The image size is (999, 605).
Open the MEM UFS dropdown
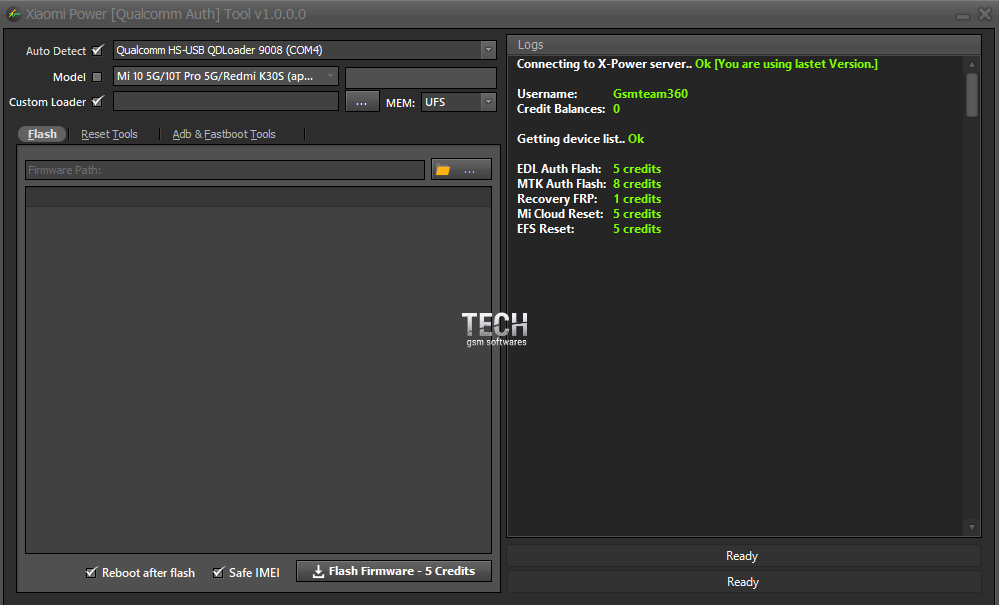(488, 102)
